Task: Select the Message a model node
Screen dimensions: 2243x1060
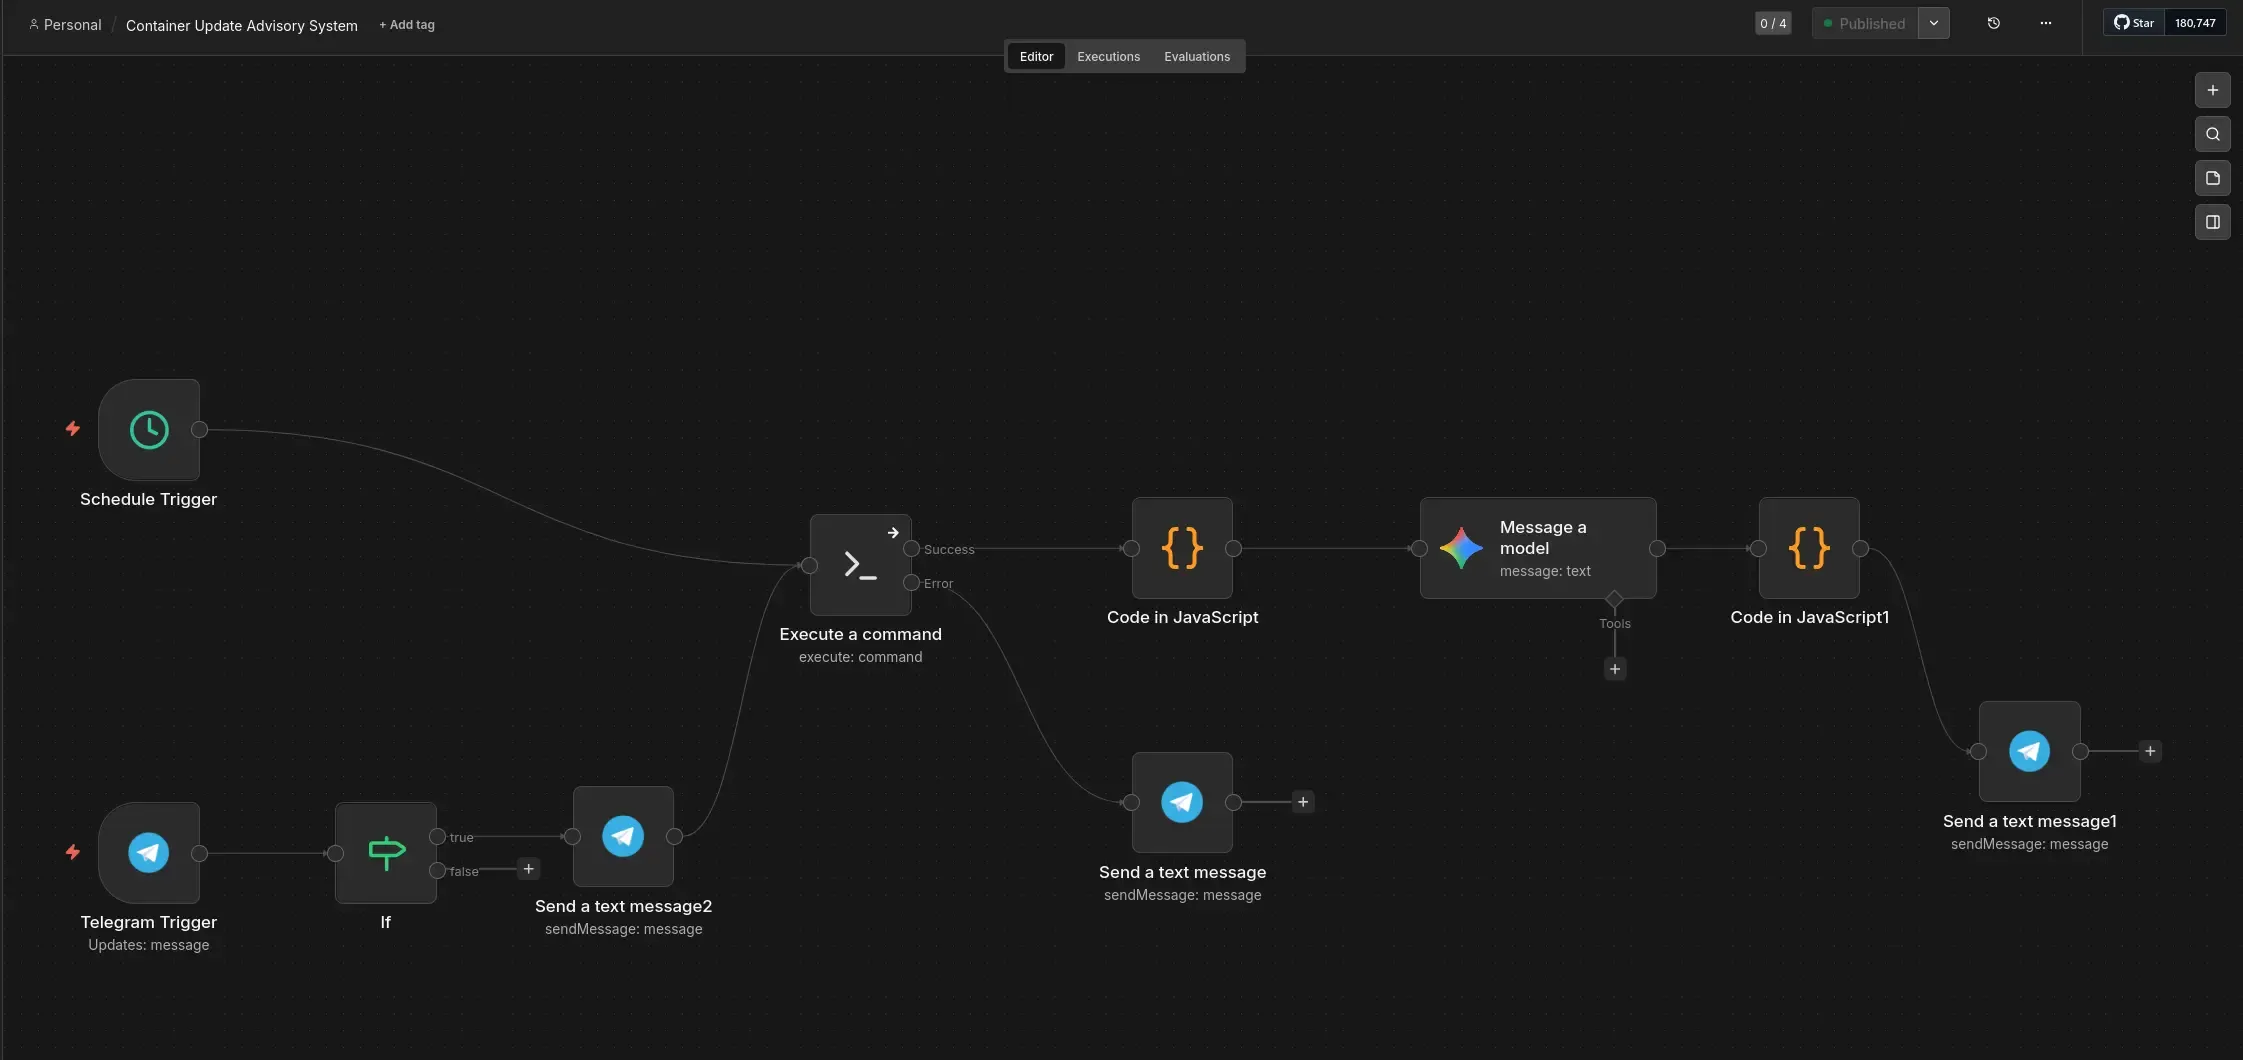Action: click(x=1536, y=548)
